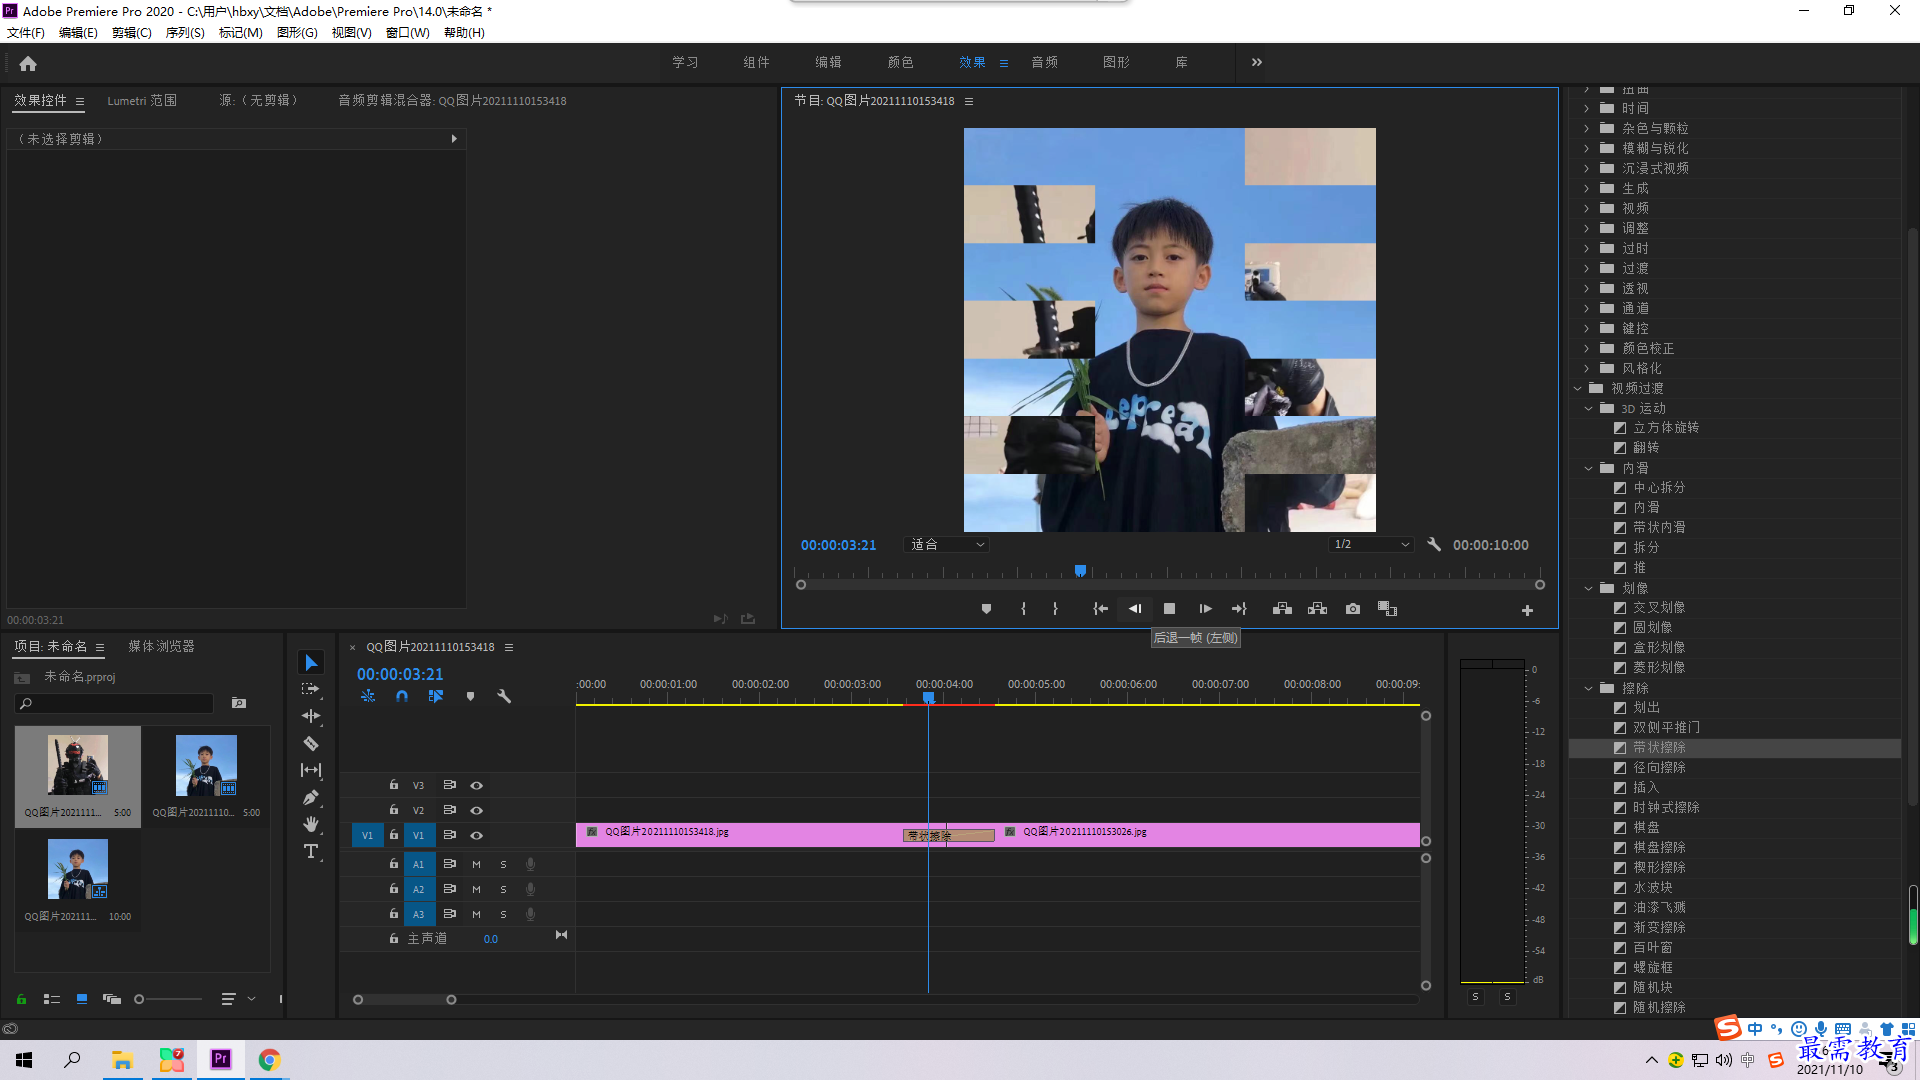Toggle timeline Snap magnet icon
This screenshot has width=1920, height=1080.
(x=402, y=696)
